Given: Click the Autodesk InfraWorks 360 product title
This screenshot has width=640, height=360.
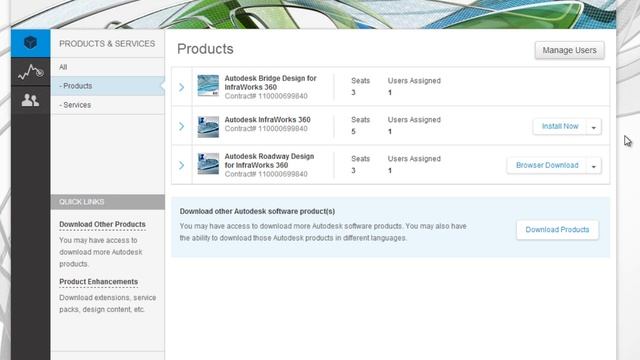Looking at the screenshot, I should click(x=267, y=120).
